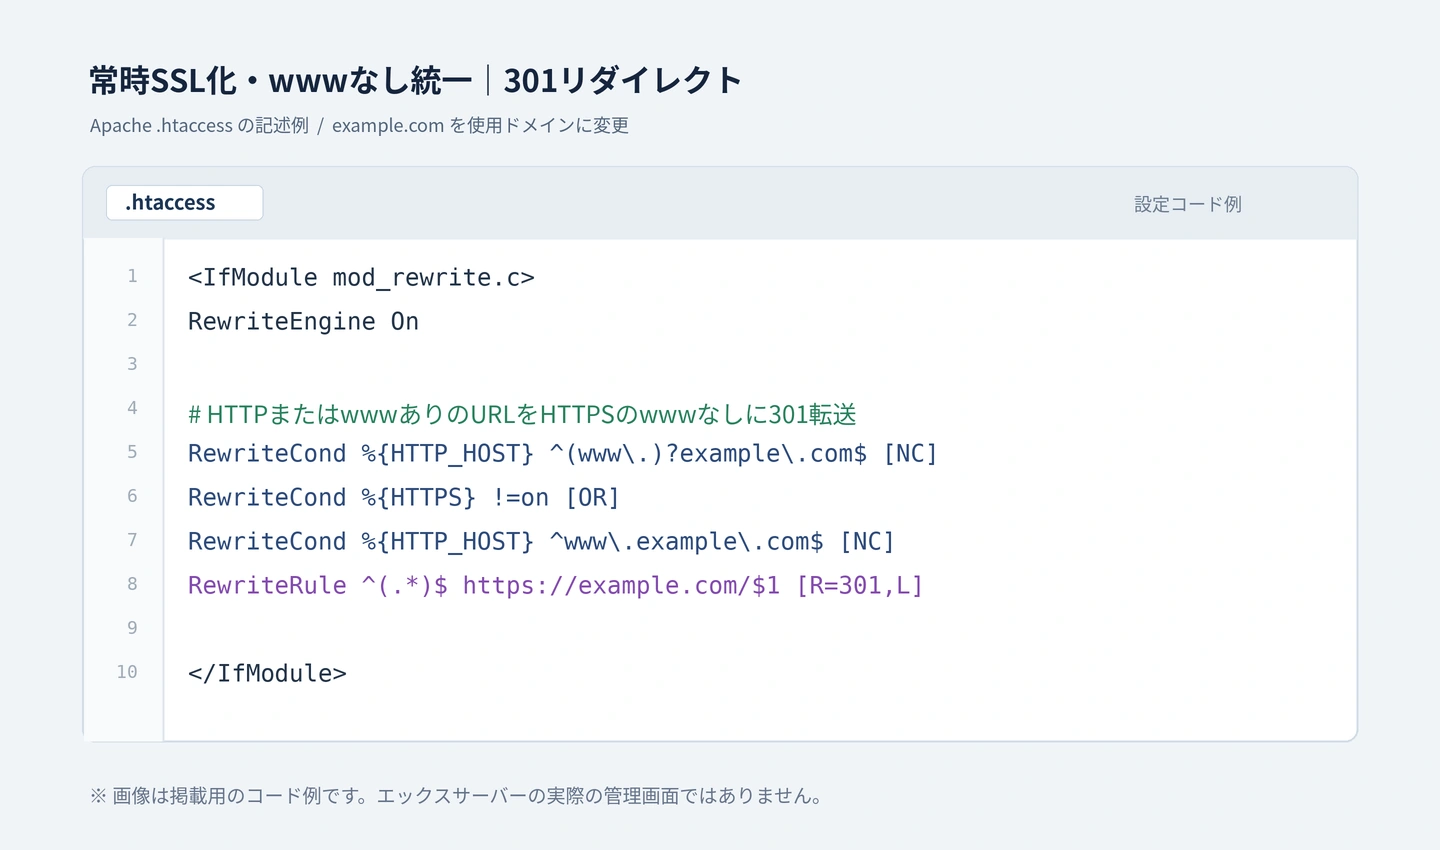The image size is (1440, 850).
Task: Click line number 8 in the gutter
Action: coord(132,584)
